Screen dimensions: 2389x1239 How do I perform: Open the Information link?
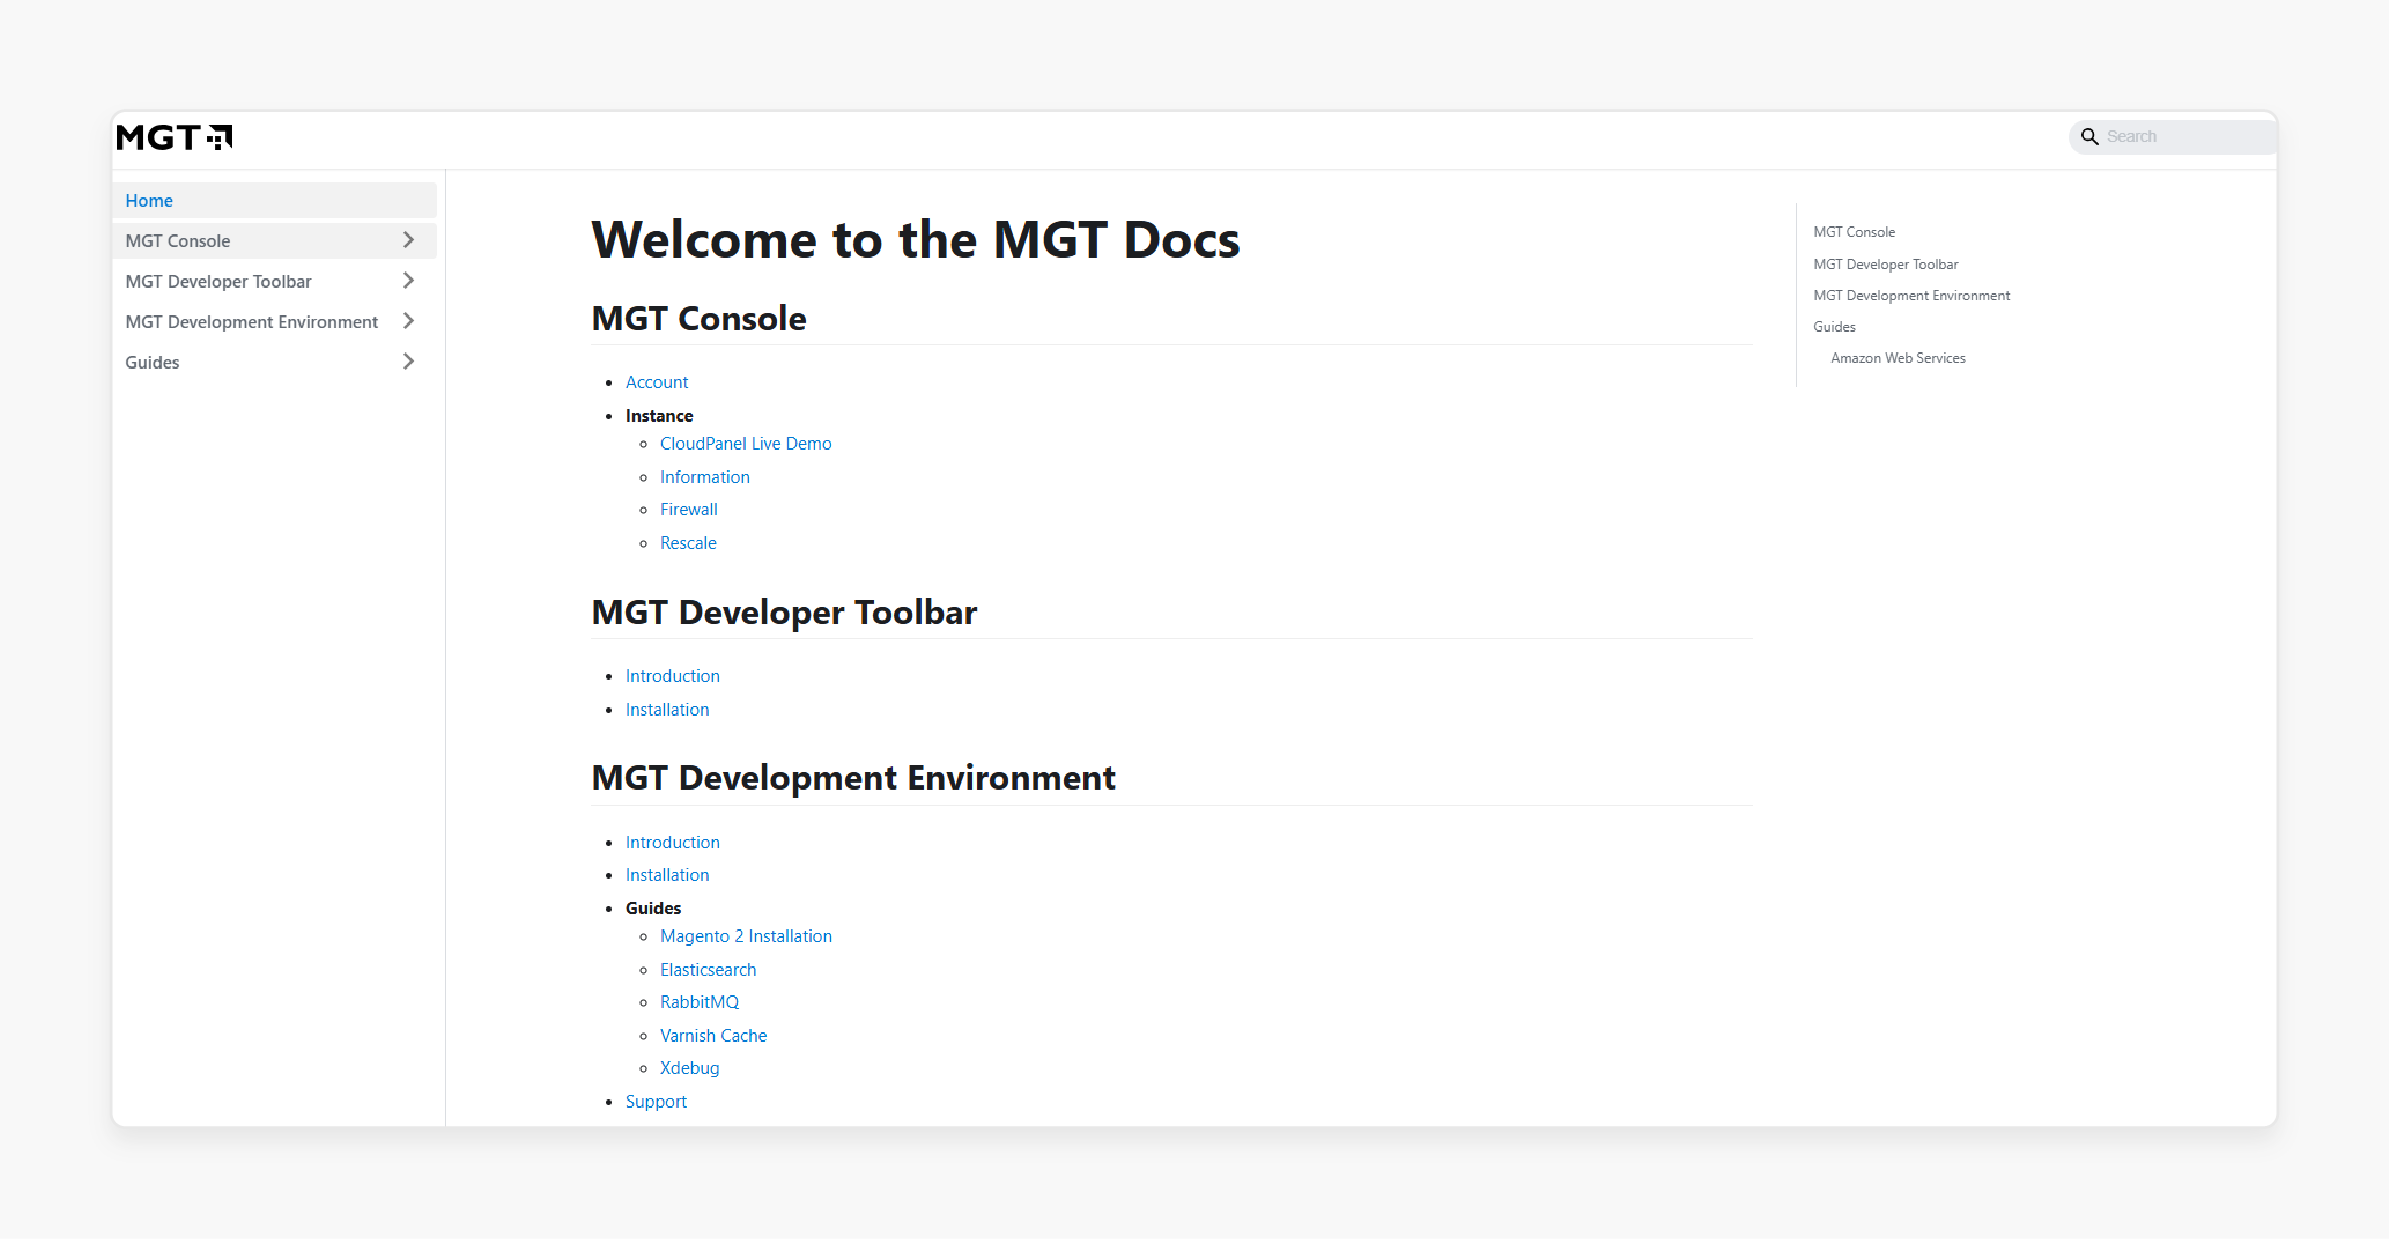click(704, 477)
